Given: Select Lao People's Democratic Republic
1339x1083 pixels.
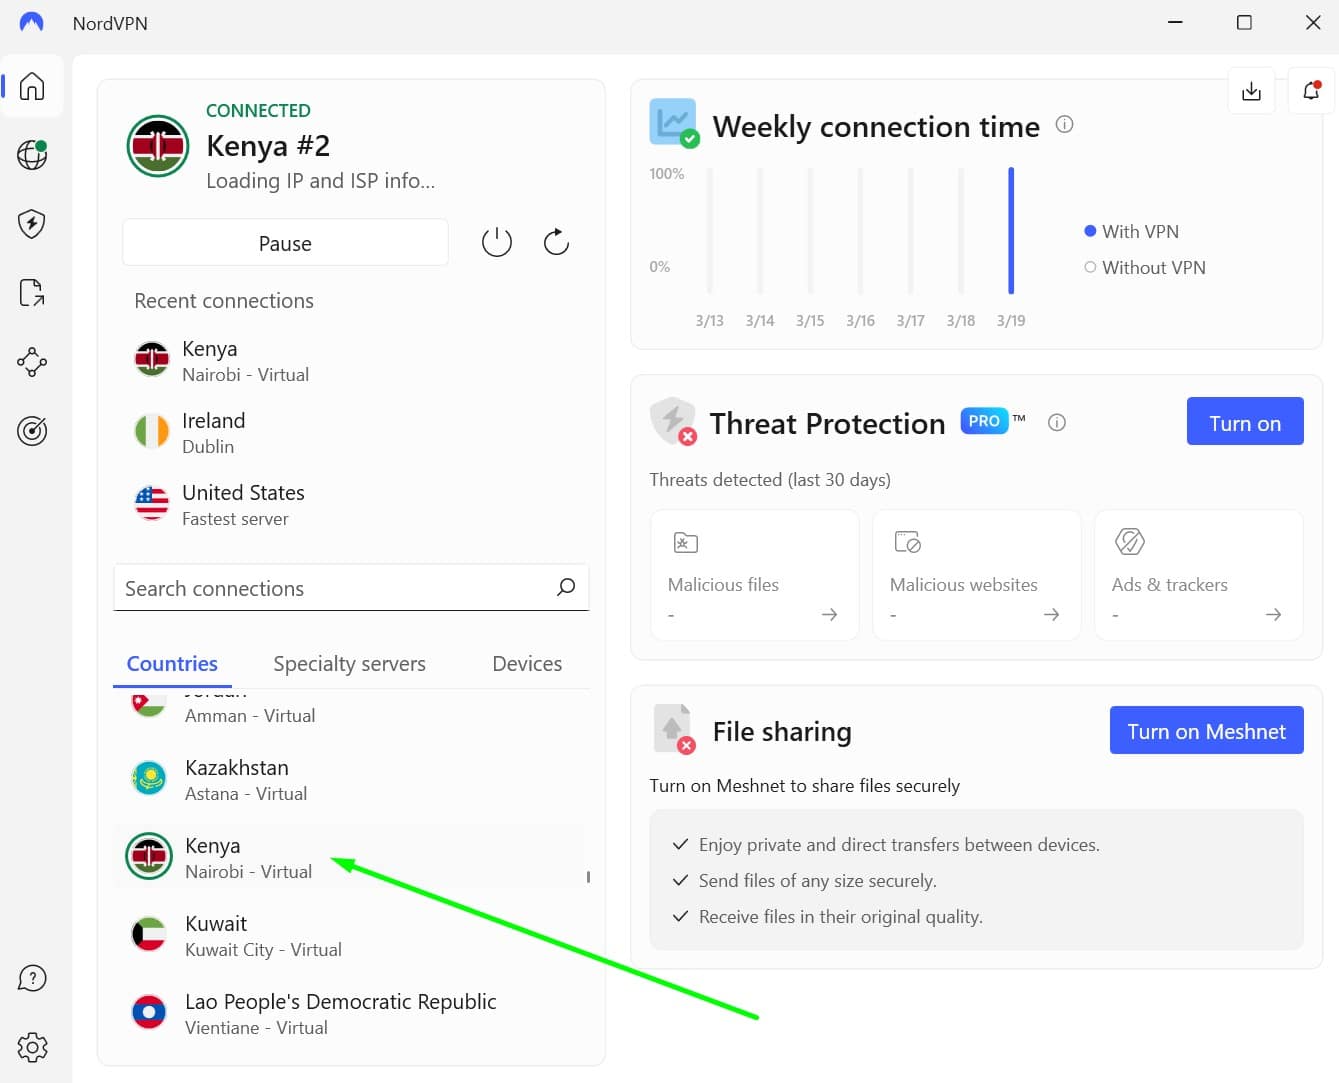Looking at the screenshot, I should 350,1014.
